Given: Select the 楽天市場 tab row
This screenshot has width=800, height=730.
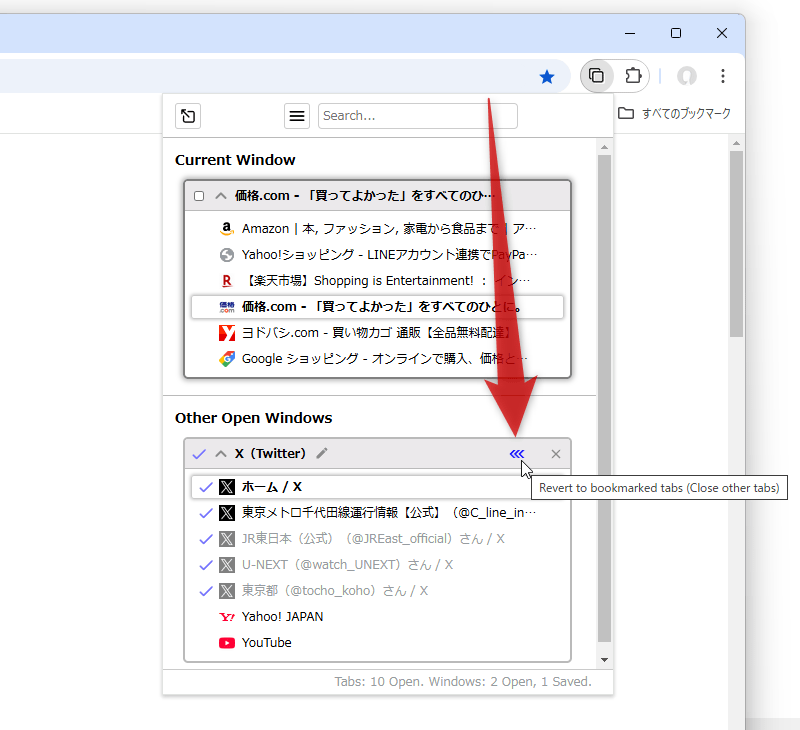Looking at the screenshot, I should (377, 281).
